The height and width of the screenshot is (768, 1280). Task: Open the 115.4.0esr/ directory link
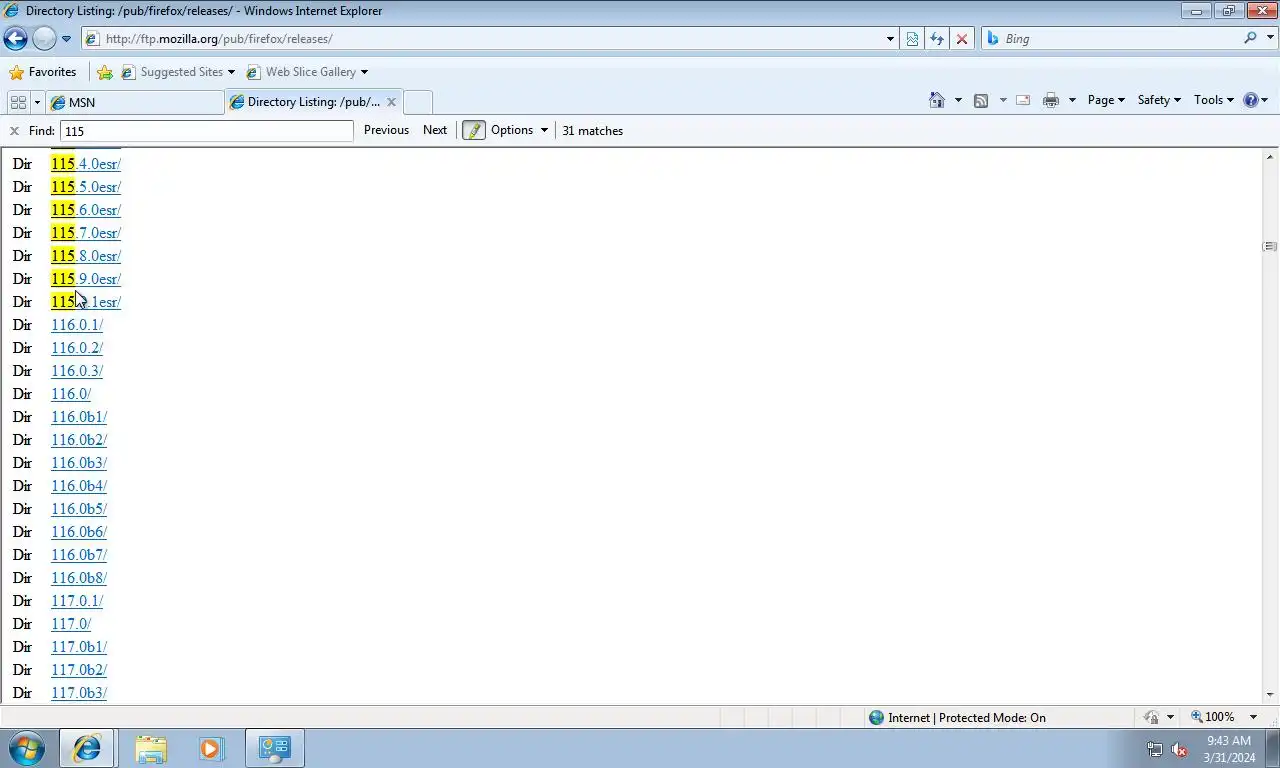coord(86,164)
